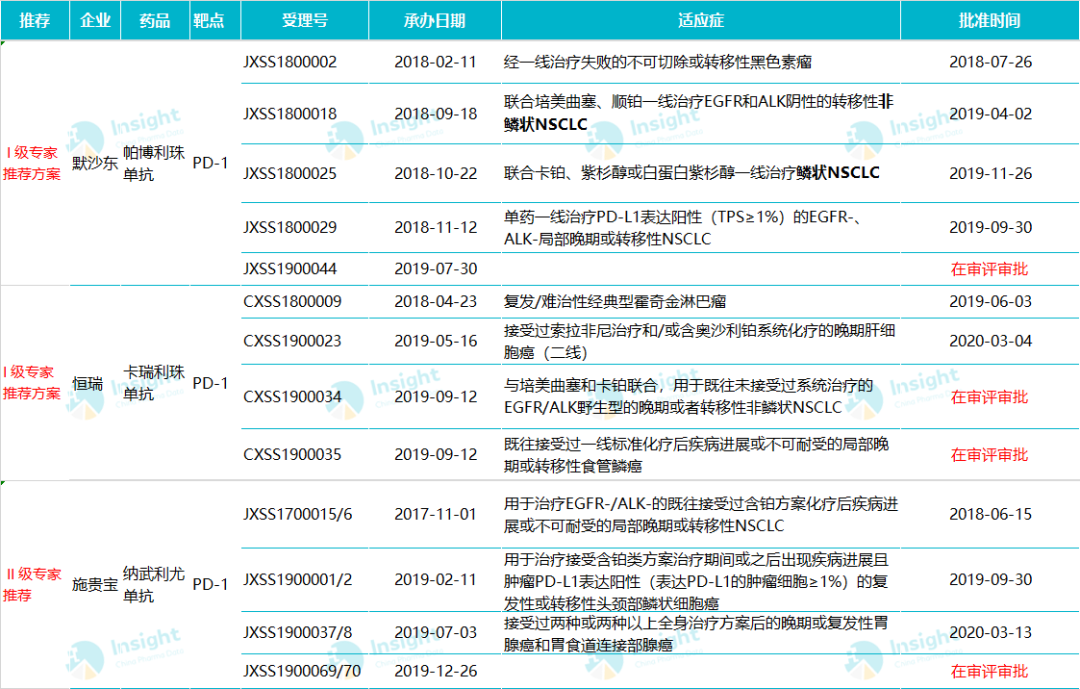Select acceptance number JXSS1800018

tap(290, 114)
